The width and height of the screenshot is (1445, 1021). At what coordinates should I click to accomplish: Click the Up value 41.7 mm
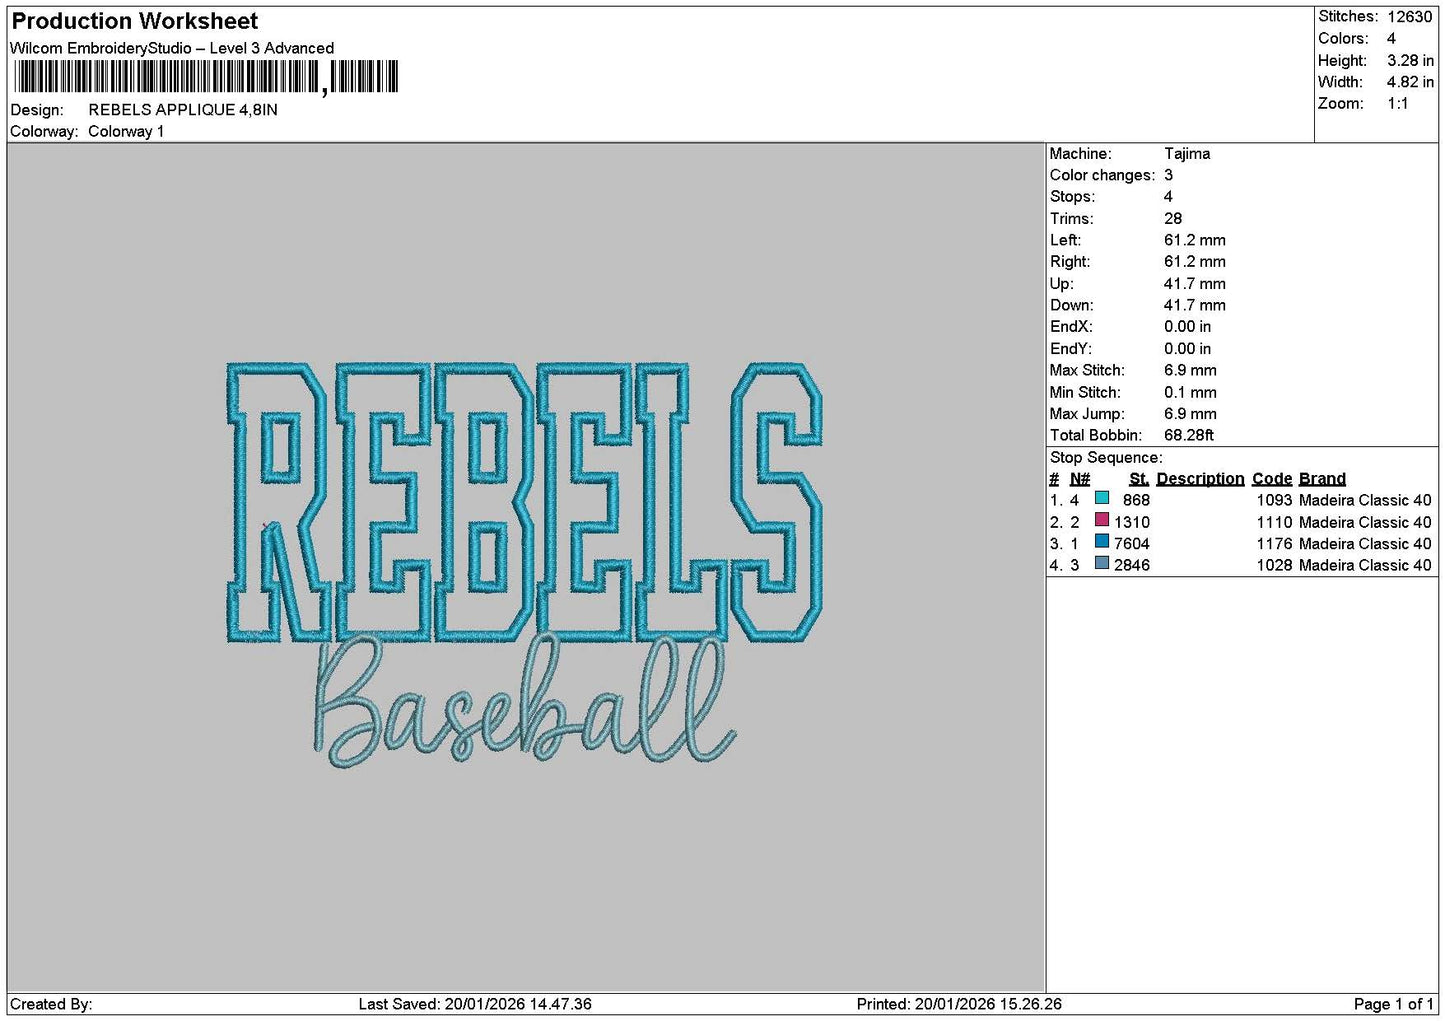(x=1195, y=284)
